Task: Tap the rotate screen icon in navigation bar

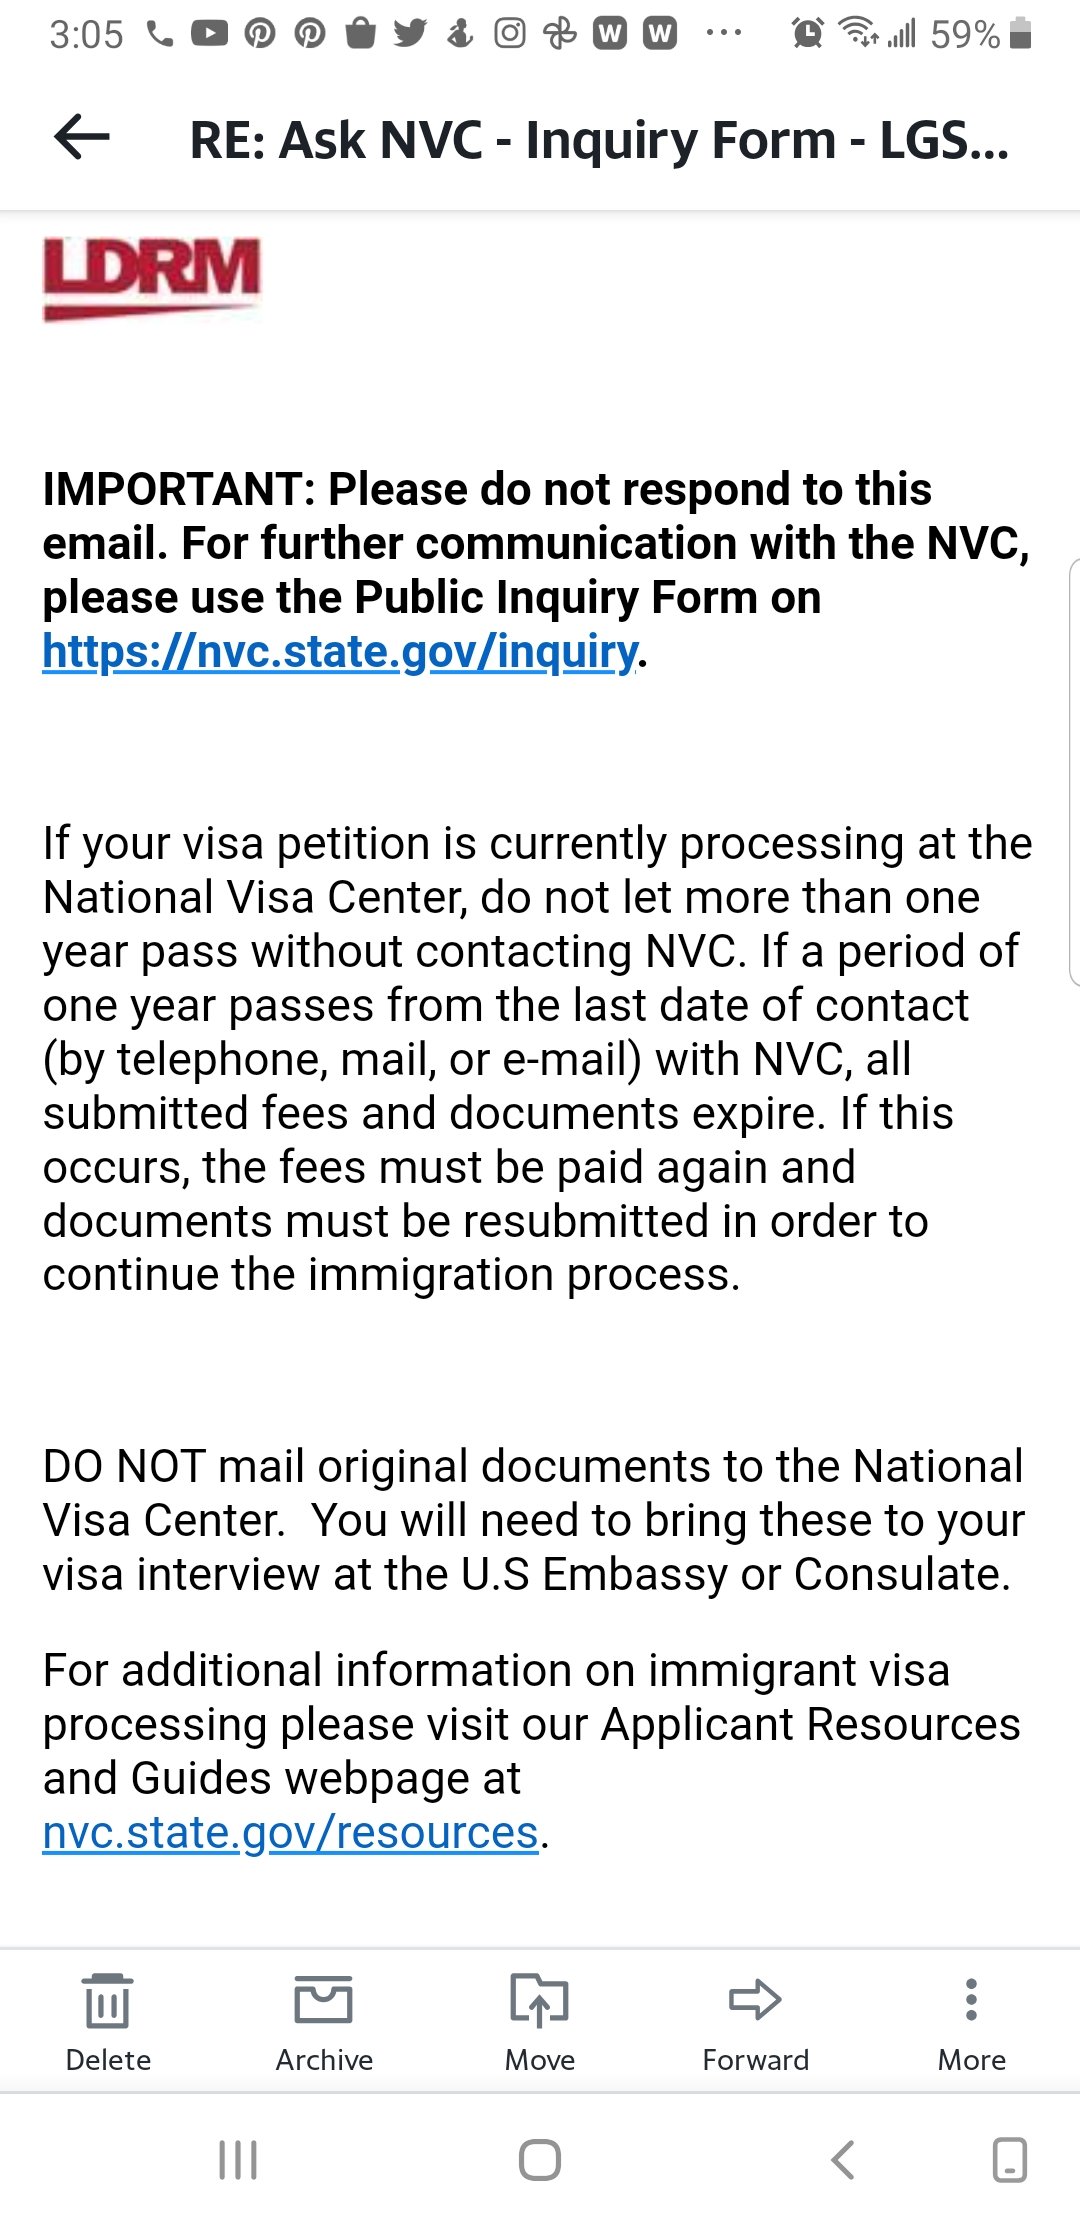Action: click(1009, 2160)
